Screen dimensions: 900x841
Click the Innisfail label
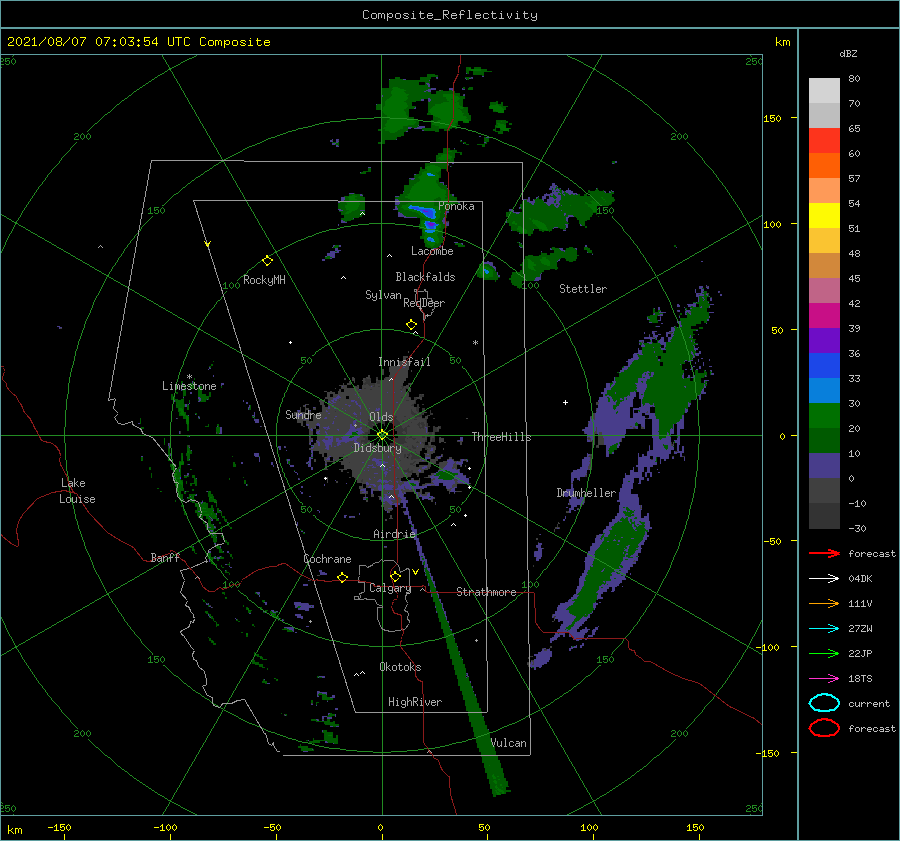pyautogui.click(x=404, y=362)
